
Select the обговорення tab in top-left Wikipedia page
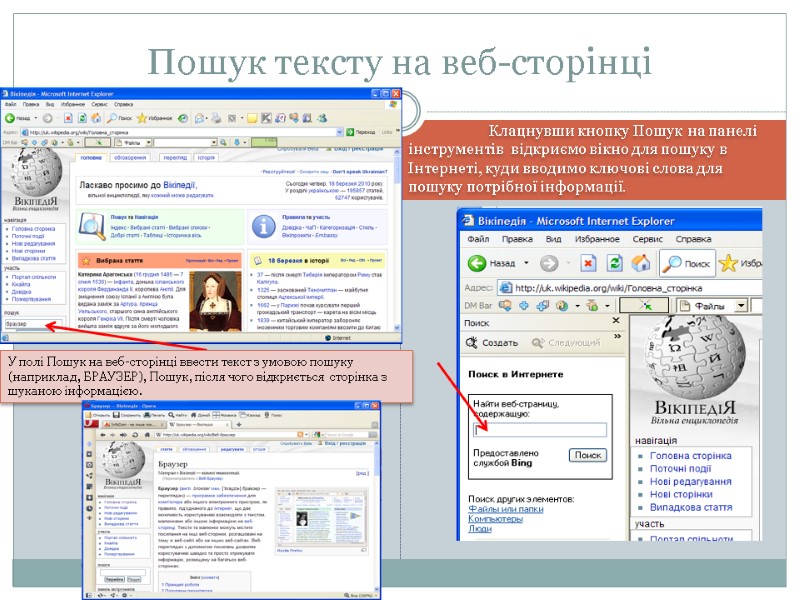tap(130, 158)
